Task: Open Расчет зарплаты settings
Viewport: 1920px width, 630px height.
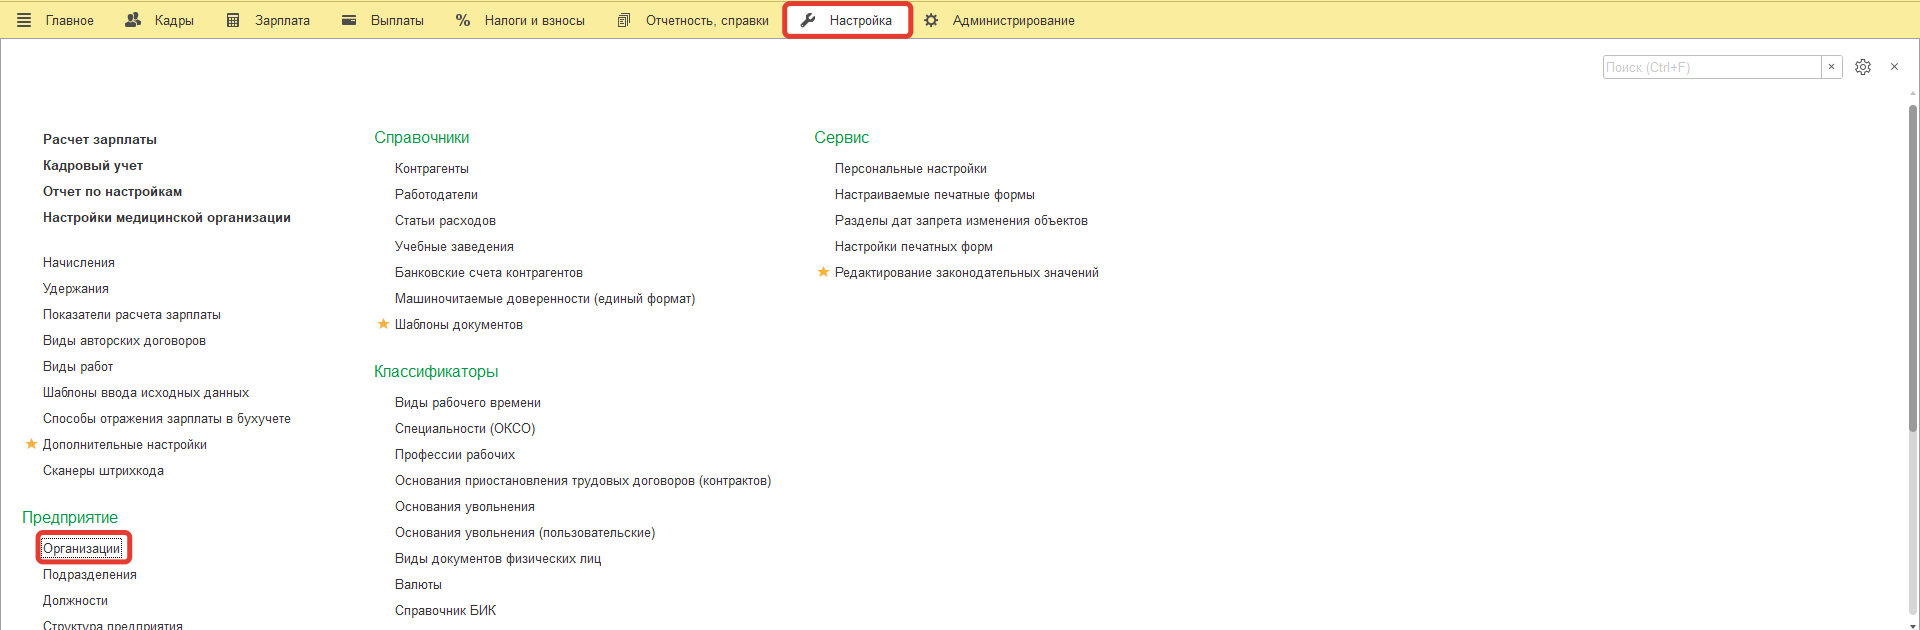Action: (x=99, y=139)
